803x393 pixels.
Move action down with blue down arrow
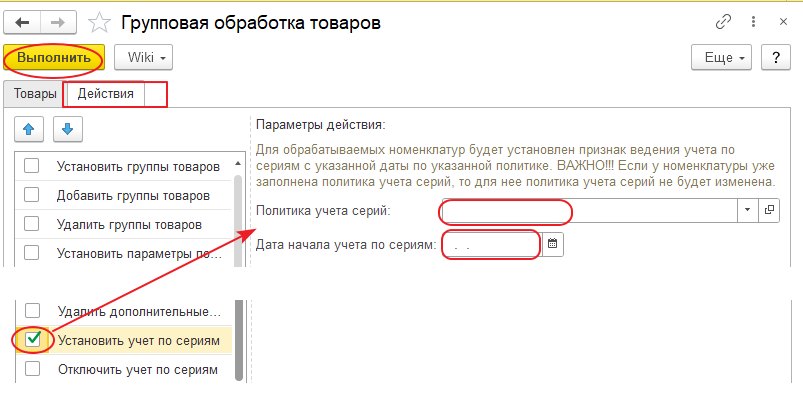pos(68,129)
